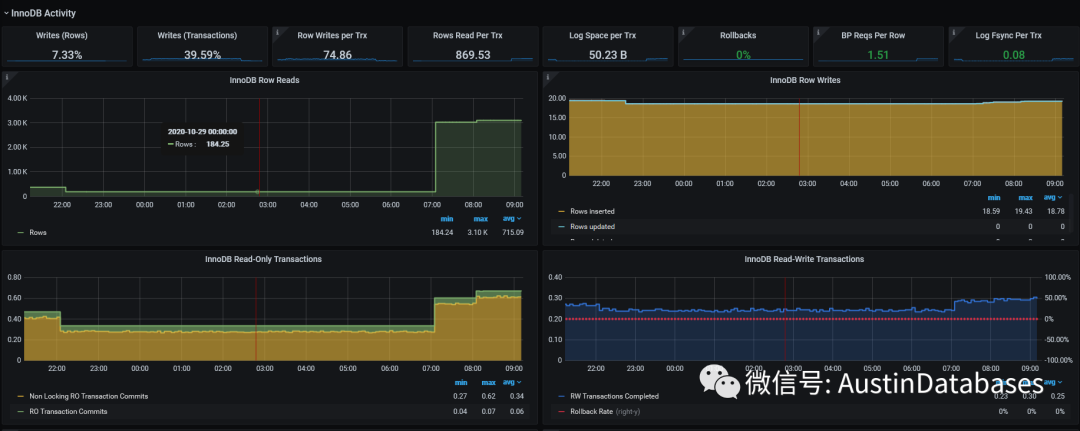The image size is (1080, 431).
Task: Click the 50.23 B Log Space value
Action: [x=608, y=54]
